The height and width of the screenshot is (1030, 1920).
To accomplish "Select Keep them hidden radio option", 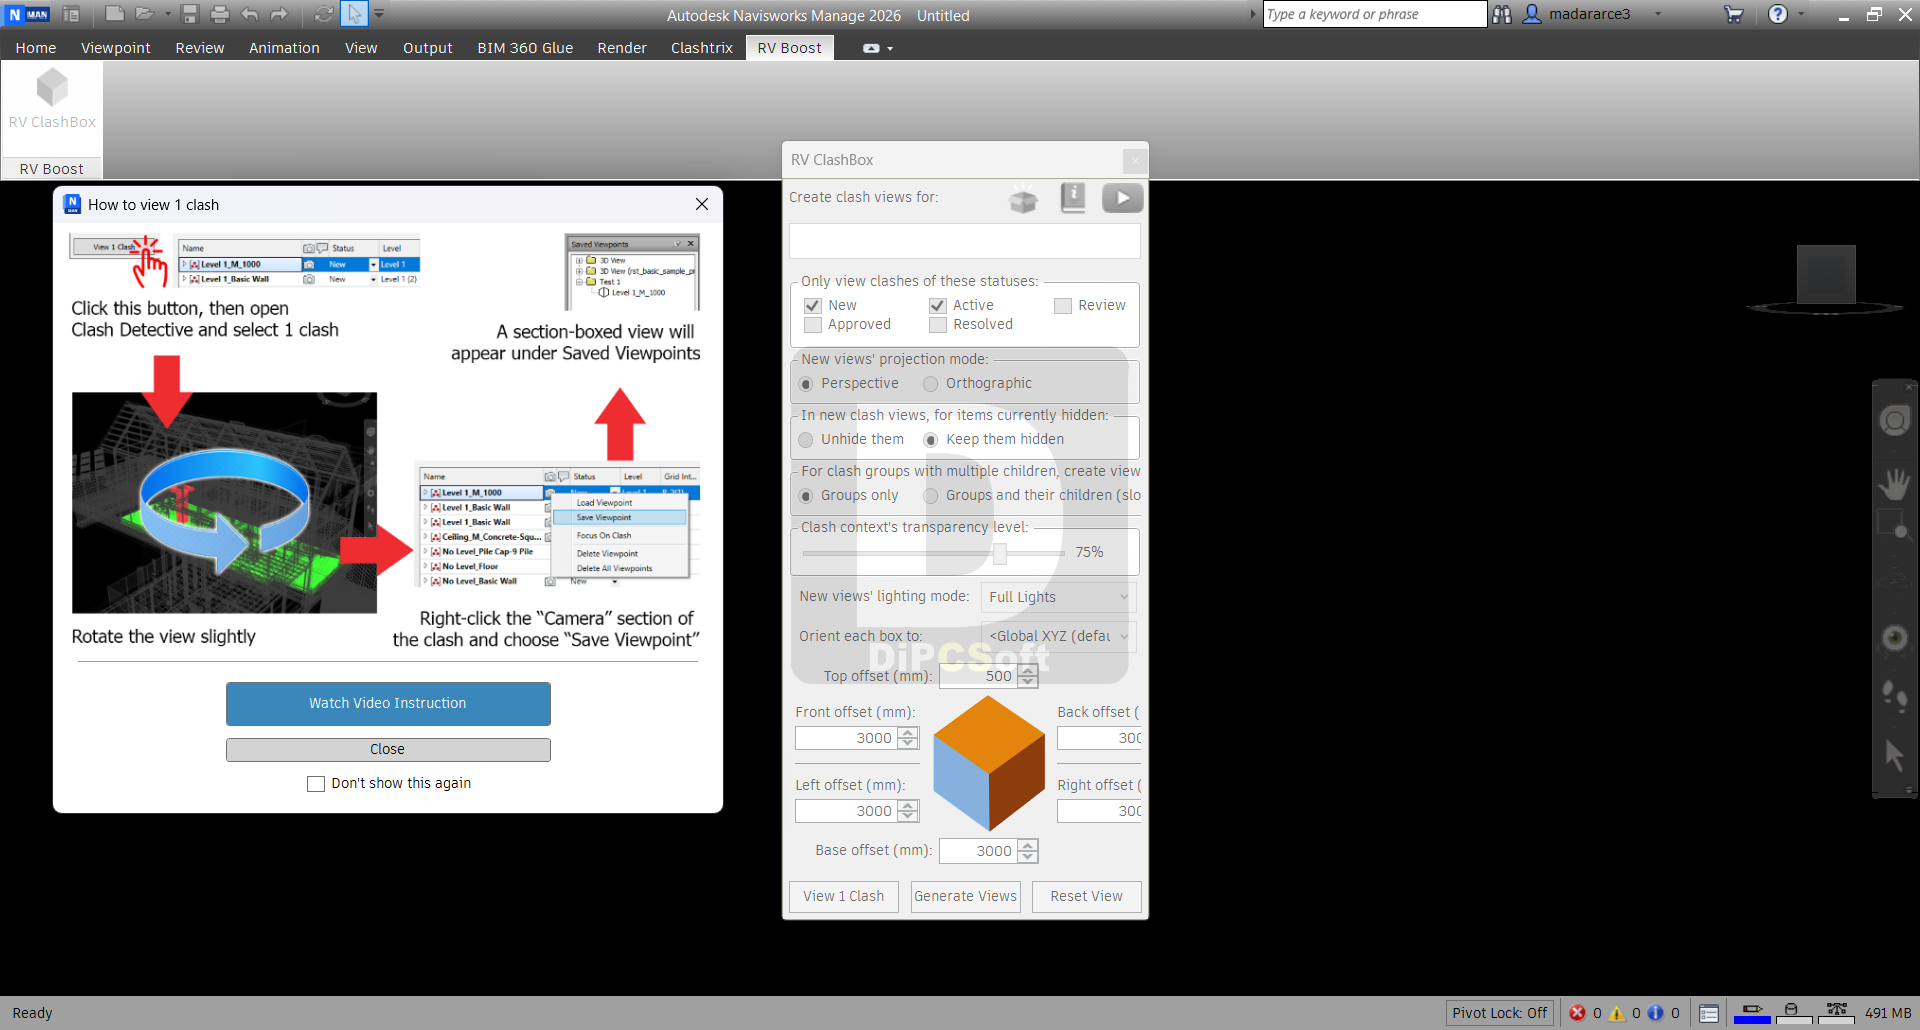I will coord(931,440).
